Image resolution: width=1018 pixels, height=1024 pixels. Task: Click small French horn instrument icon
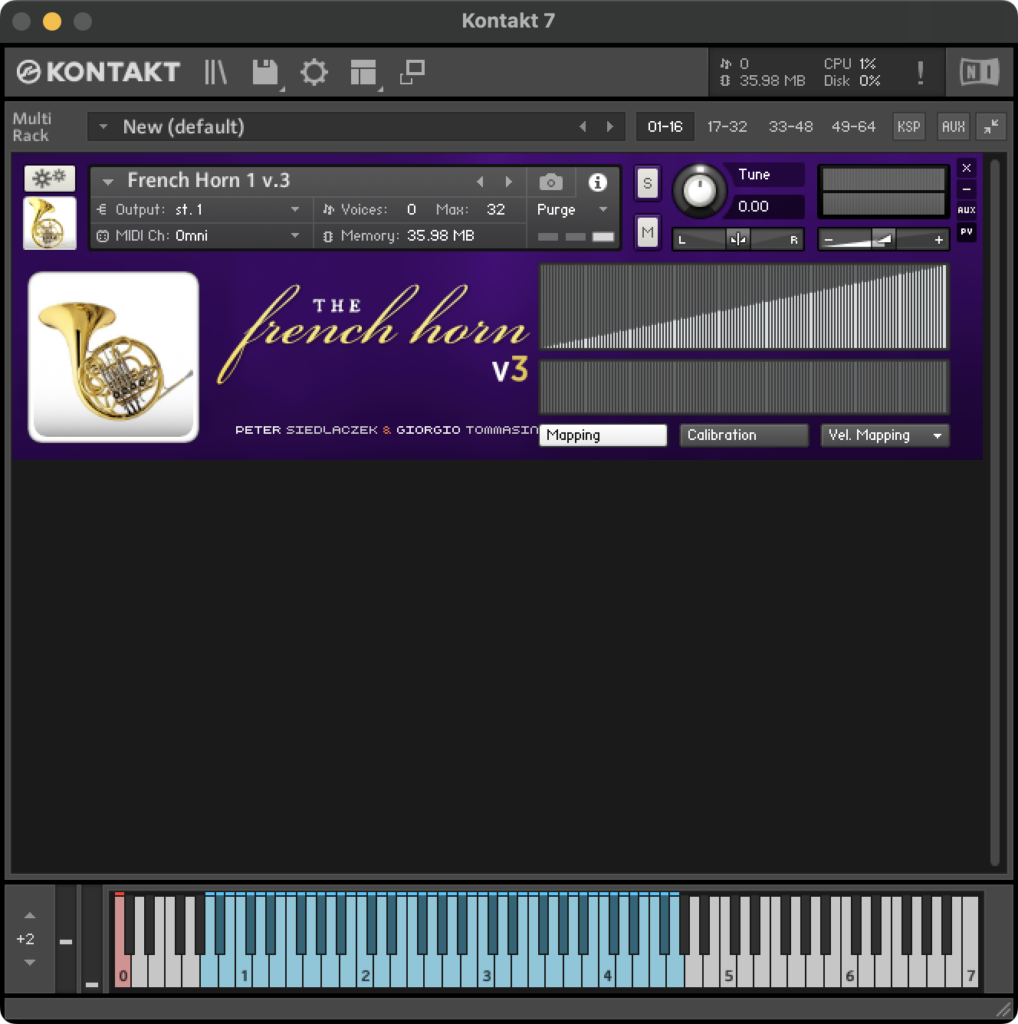(x=50, y=223)
